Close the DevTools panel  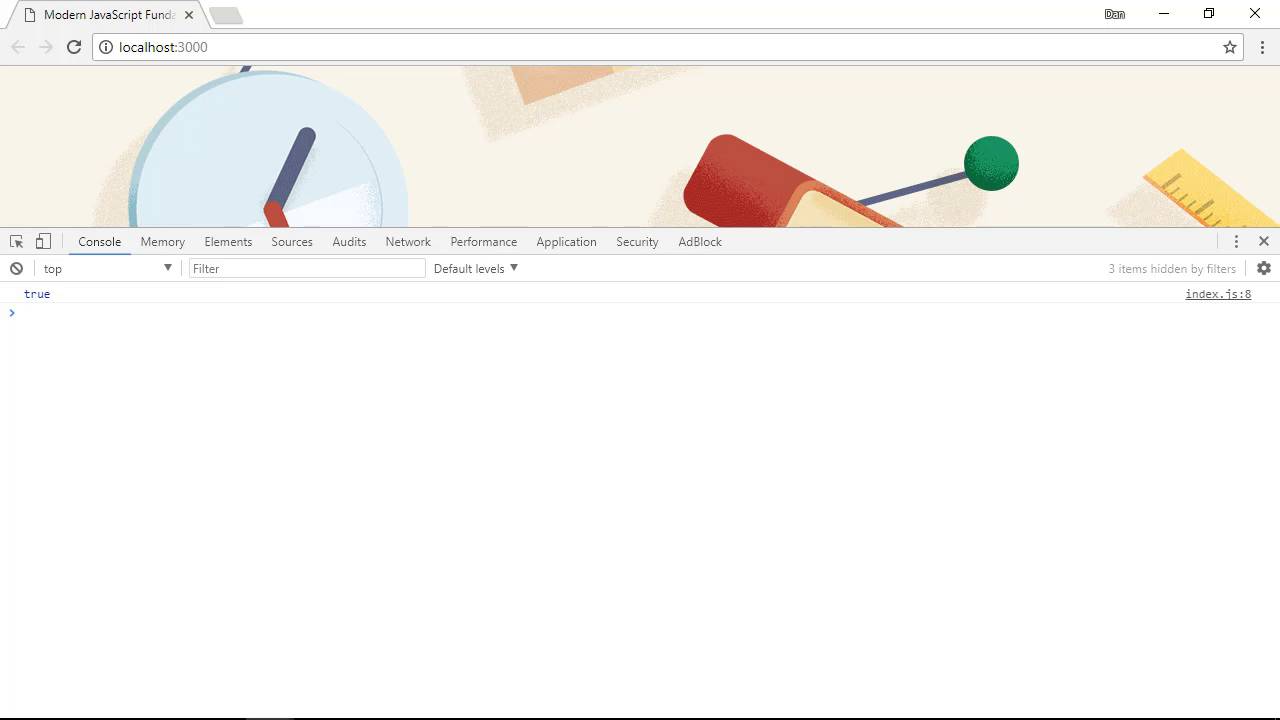pyautogui.click(x=1264, y=241)
